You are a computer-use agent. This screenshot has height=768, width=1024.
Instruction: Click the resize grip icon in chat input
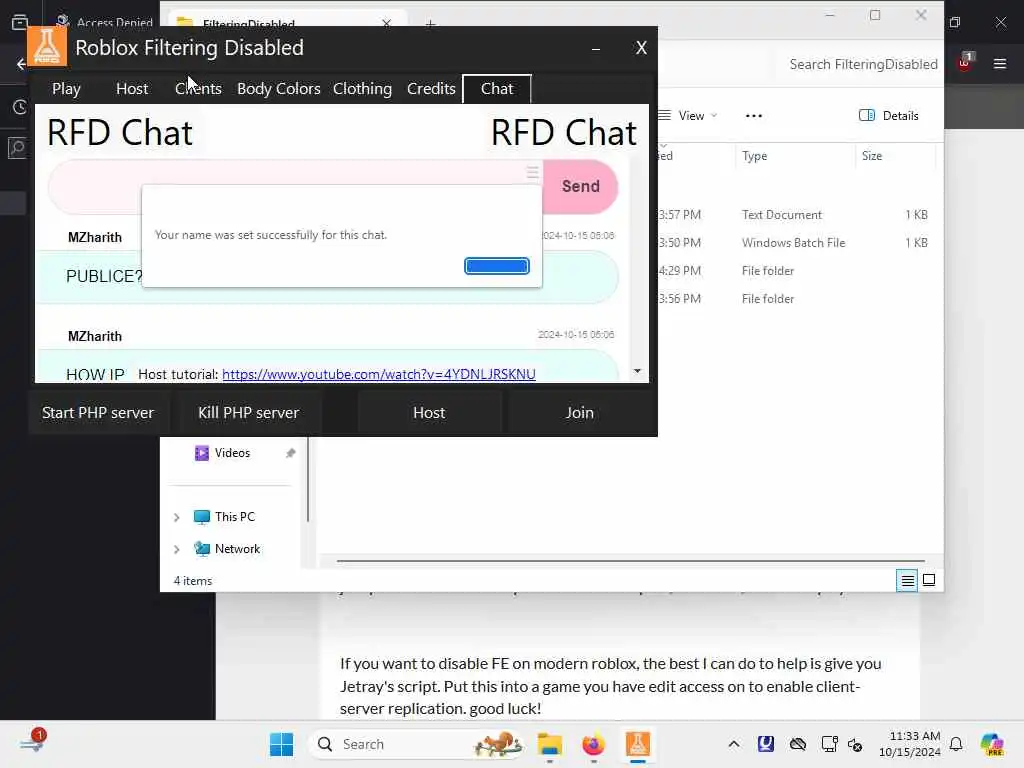[x=533, y=172]
